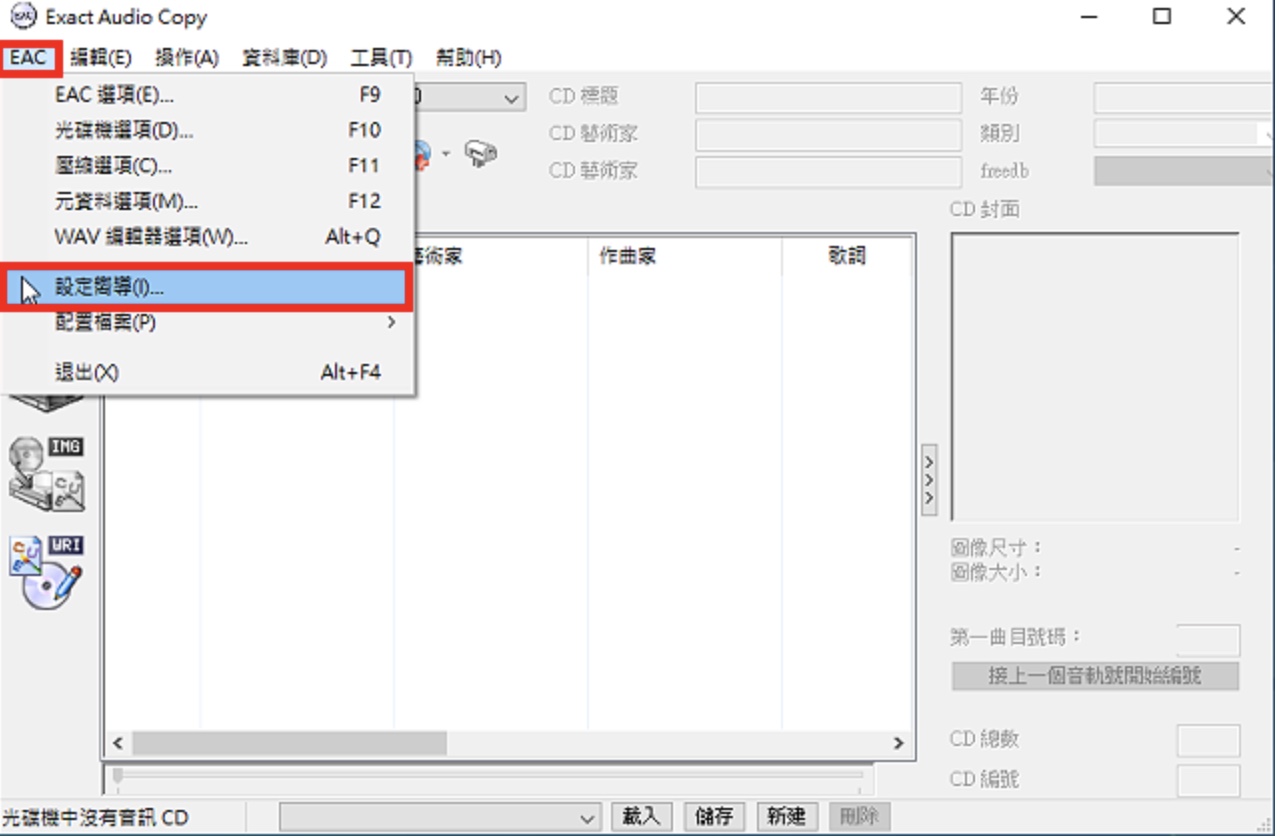The height and width of the screenshot is (838, 1280).
Task: Click the 年份 input field
Action: pos(1185,97)
